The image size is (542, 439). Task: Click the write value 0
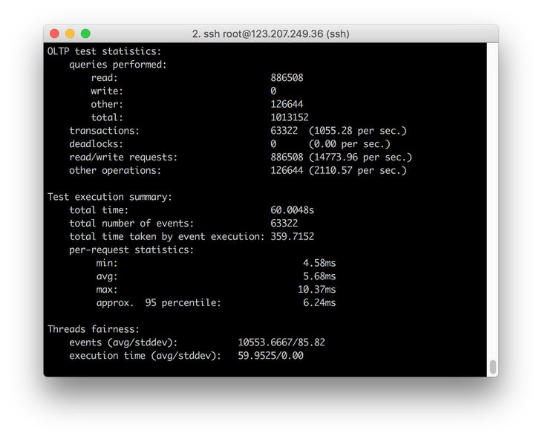click(273, 91)
